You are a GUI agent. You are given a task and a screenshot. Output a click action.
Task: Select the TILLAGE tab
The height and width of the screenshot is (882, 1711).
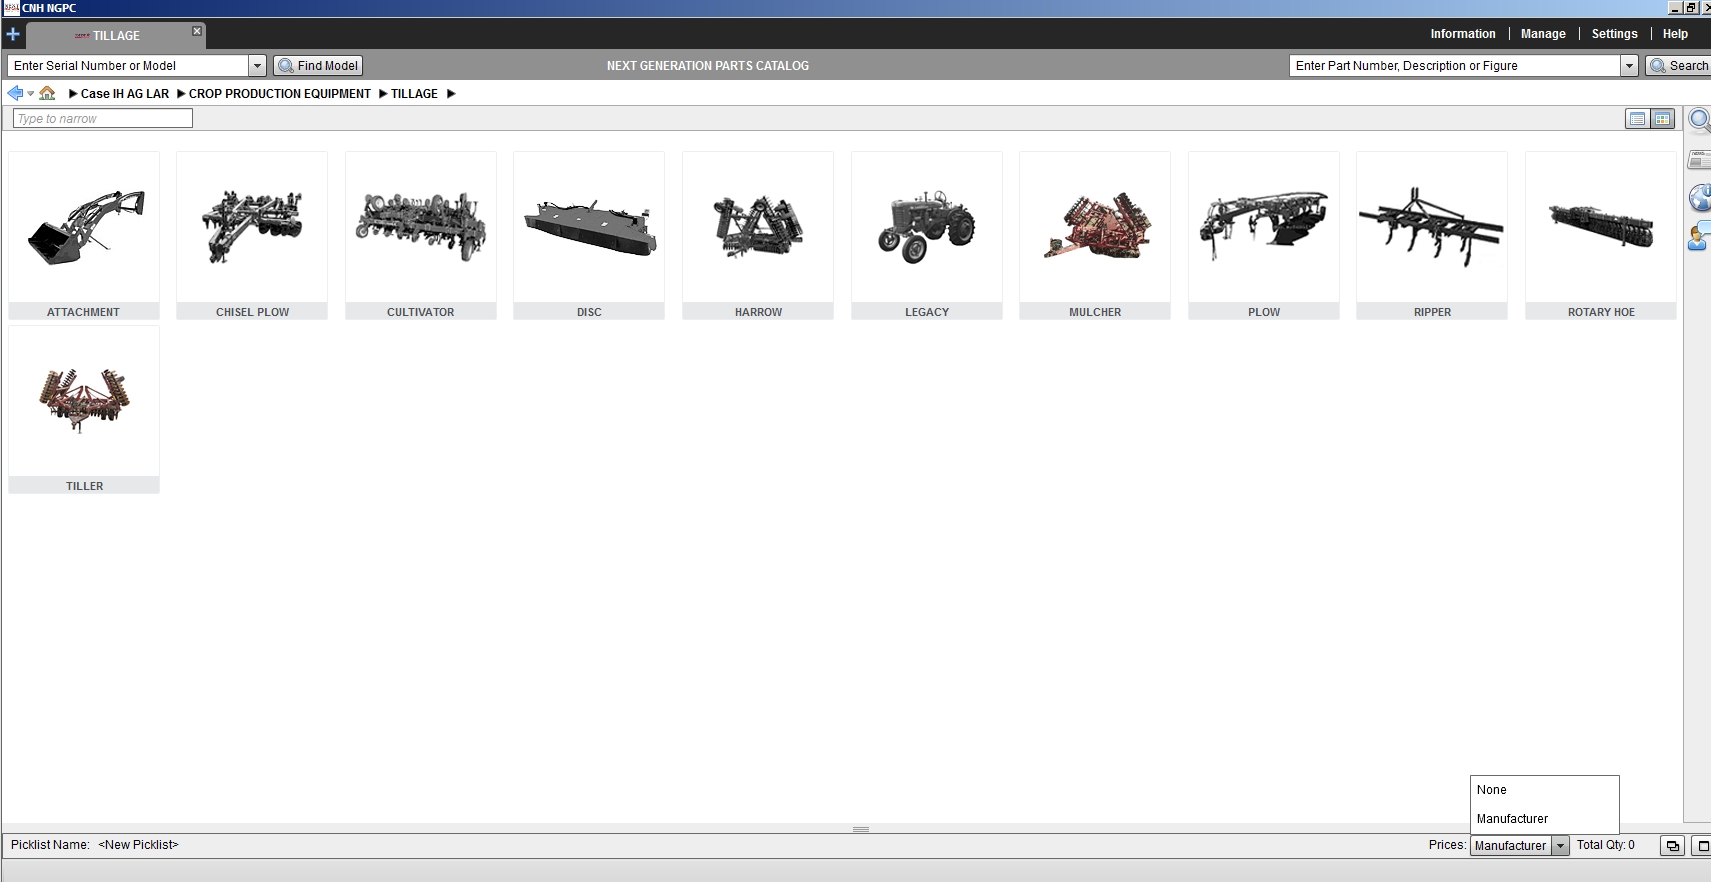tap(115, 36)
